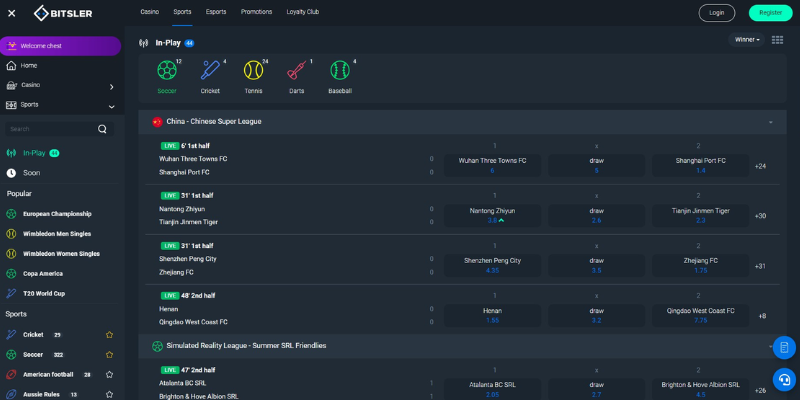Open the Winner market dropdown
This screenshot has height=400, width=800.
tap(746, 40)
